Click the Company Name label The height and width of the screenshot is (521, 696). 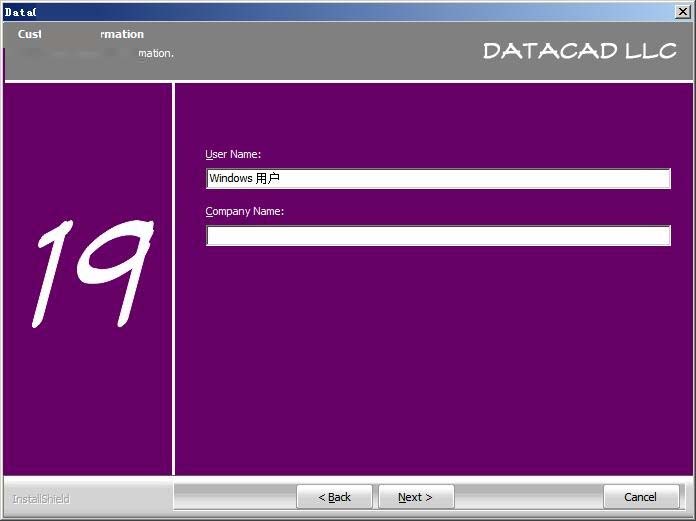[x=245, y=211]
